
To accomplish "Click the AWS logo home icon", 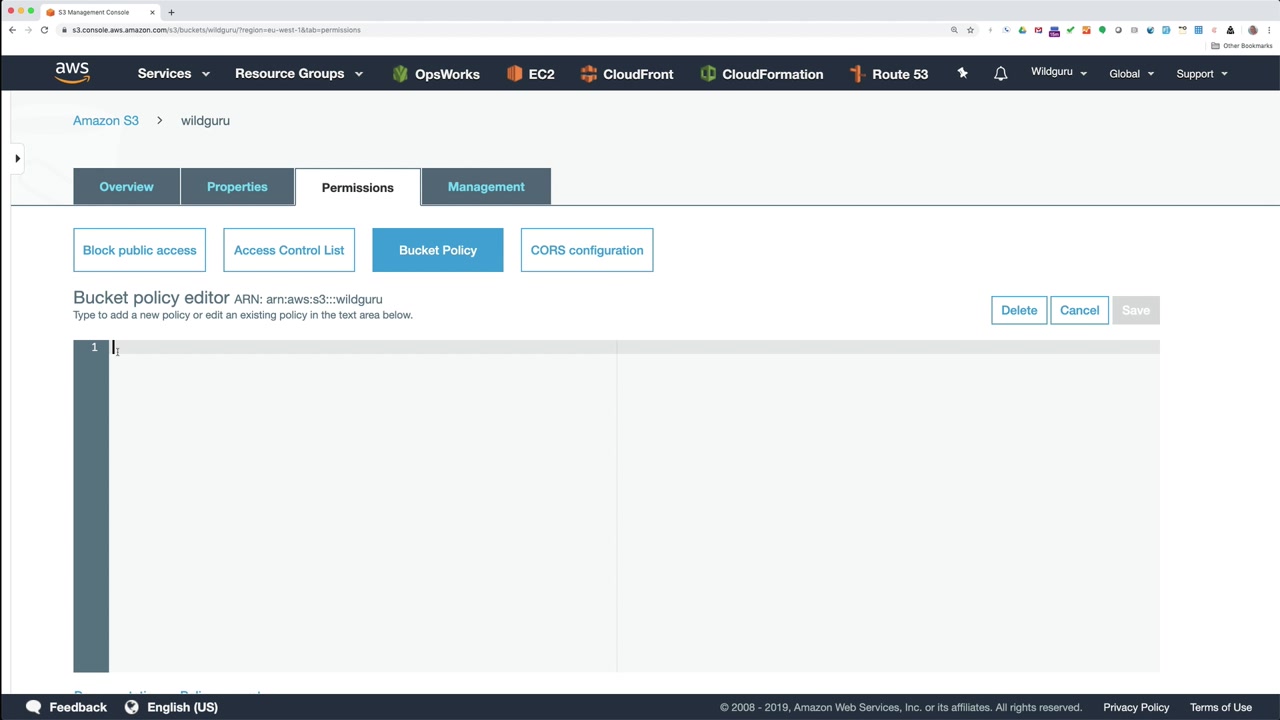I will [x=72, y=72].
